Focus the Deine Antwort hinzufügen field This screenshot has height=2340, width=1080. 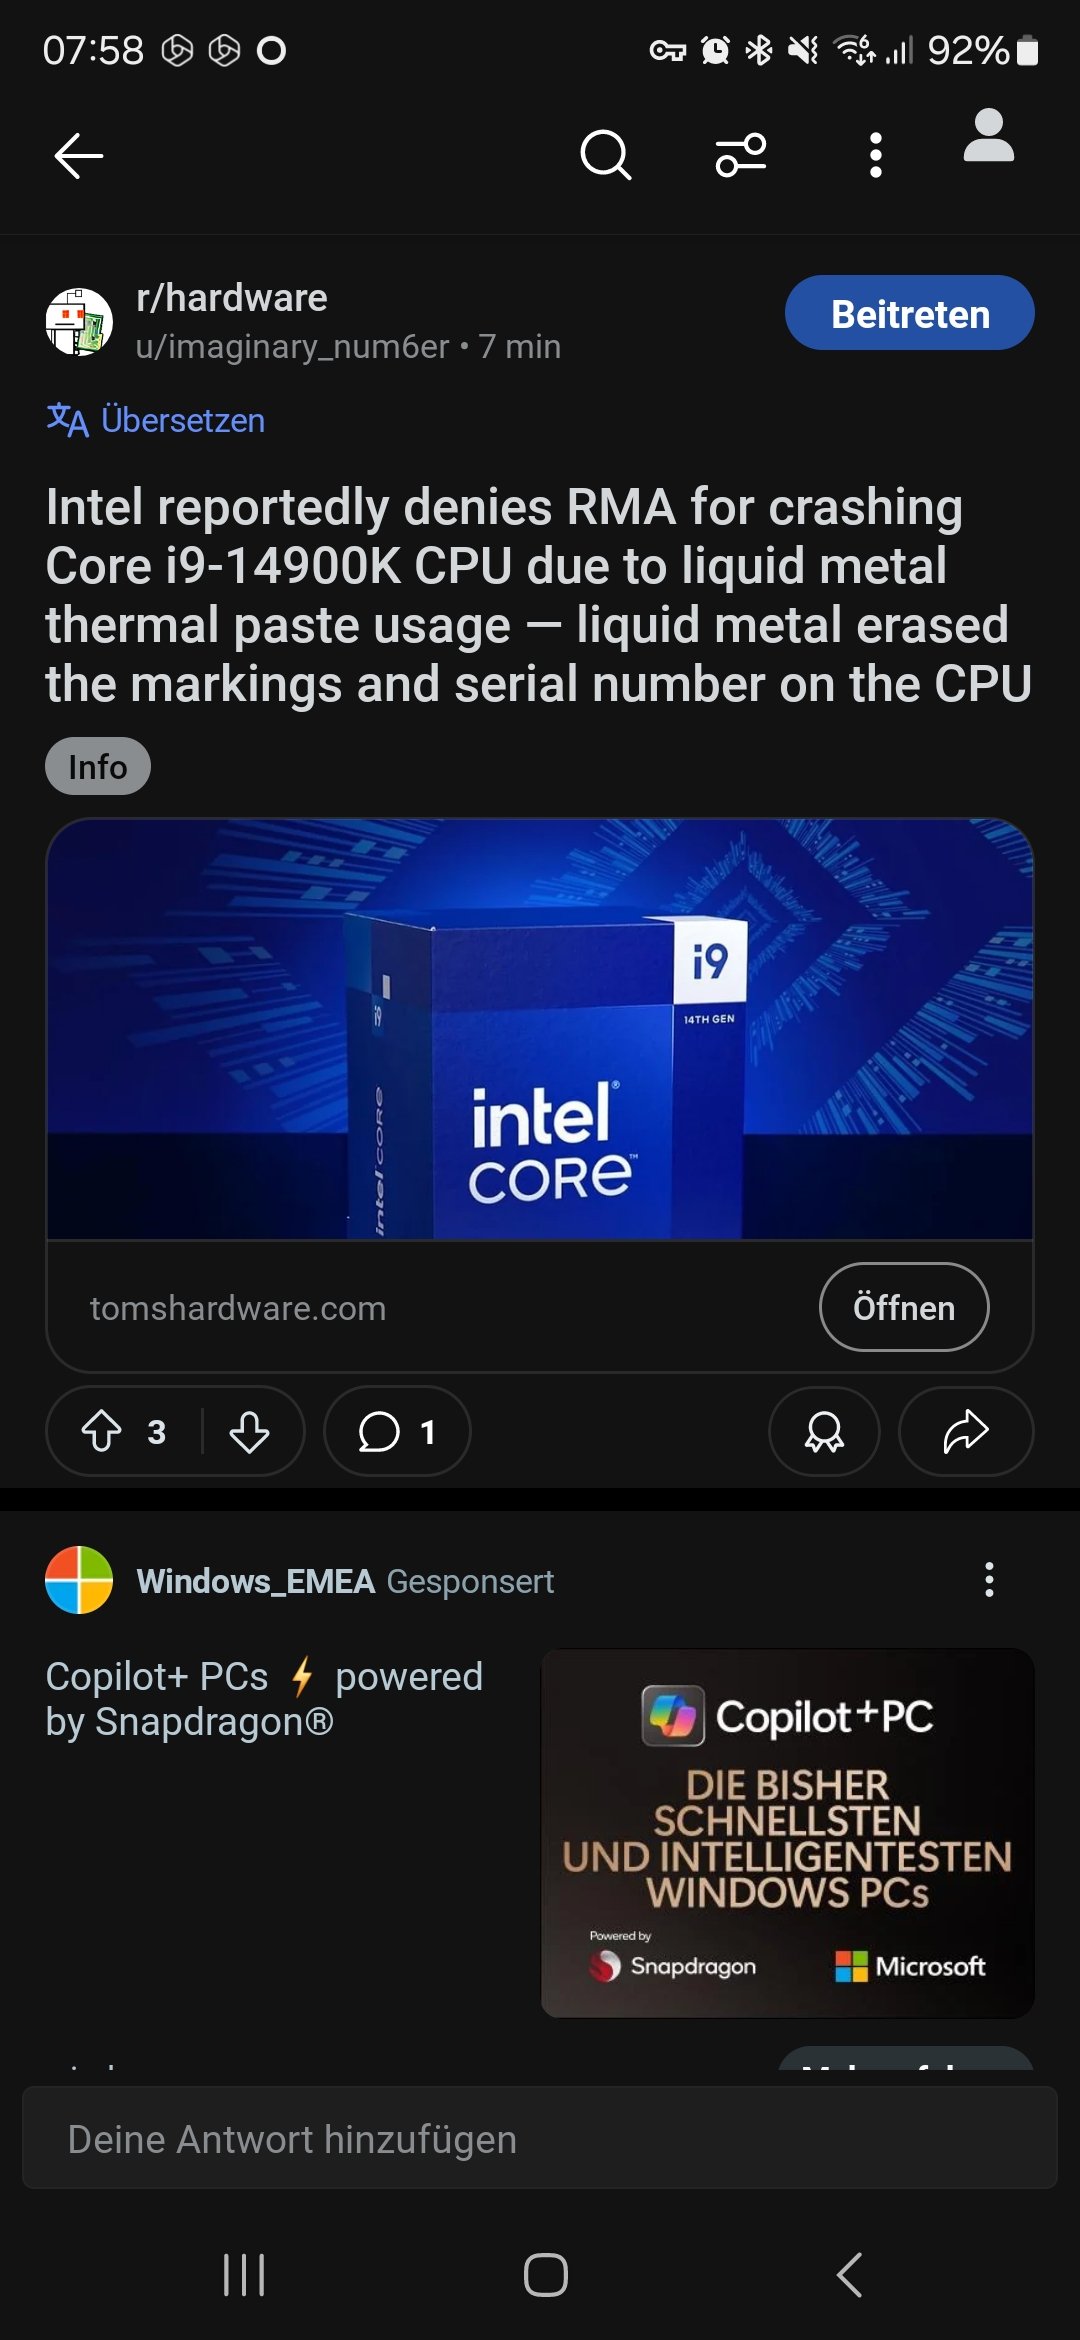pyautogui.click(x=540, y=2139)
